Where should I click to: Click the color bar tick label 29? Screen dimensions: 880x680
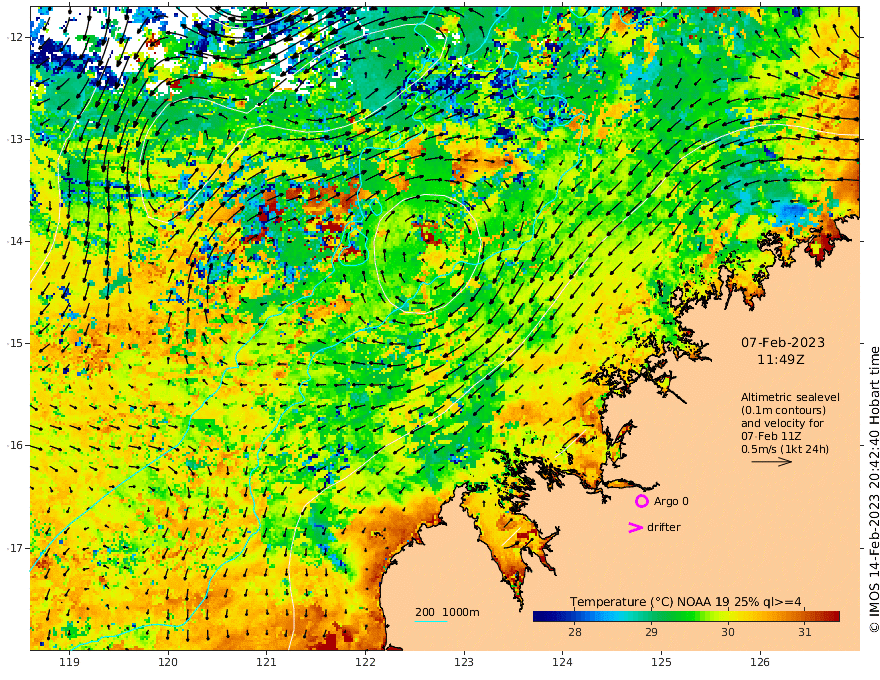click(x=651, y=632)
